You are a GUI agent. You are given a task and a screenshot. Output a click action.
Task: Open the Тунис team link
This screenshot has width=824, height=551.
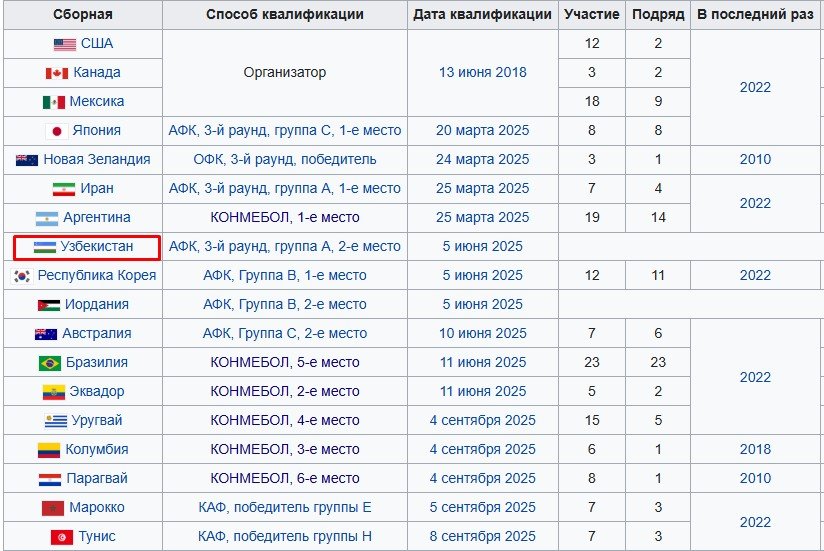pyautogui.click(x=97, y=536)
